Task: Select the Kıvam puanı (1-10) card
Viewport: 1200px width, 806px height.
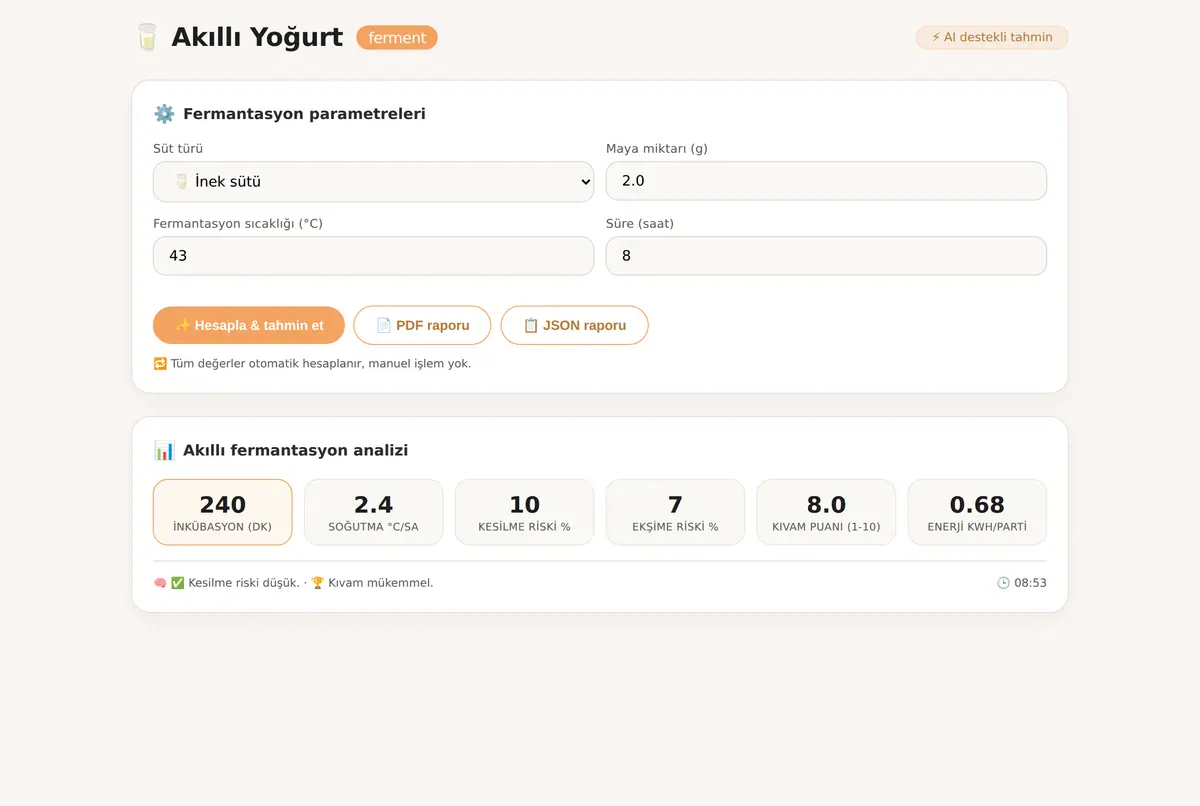Action: point(826,513)
